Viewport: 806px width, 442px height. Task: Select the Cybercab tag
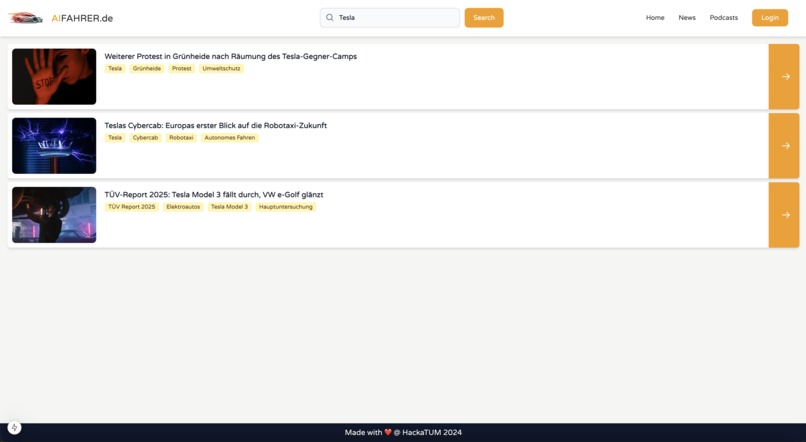pyautogui.click(x=145, y=138)
